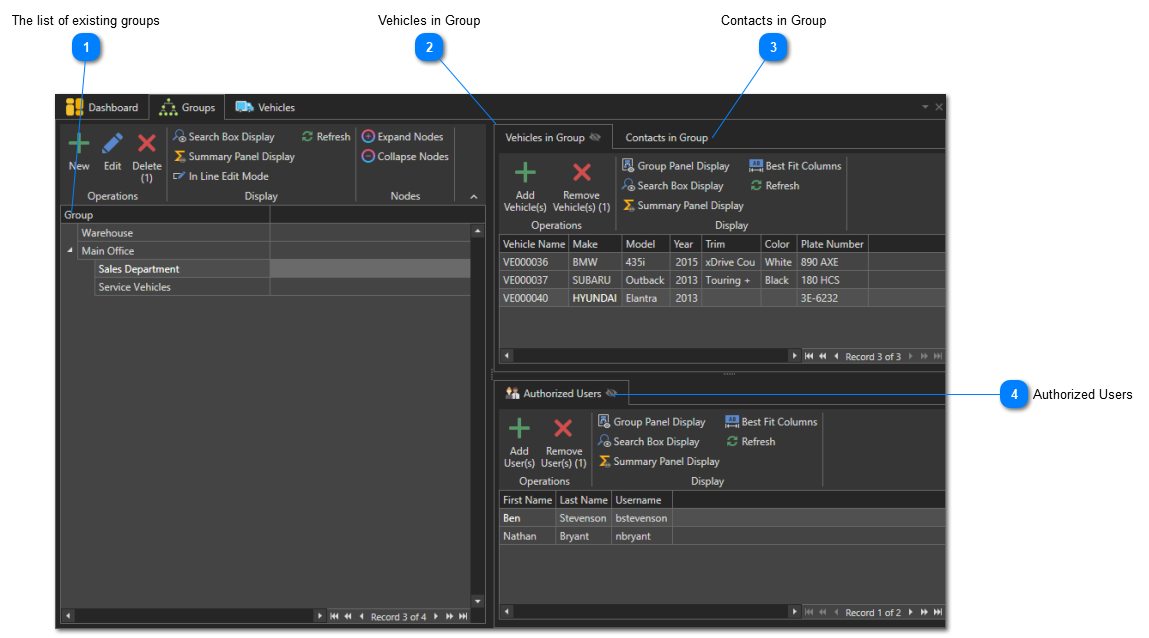Click the Add User(s) plus icon

[x=519, y=430]
